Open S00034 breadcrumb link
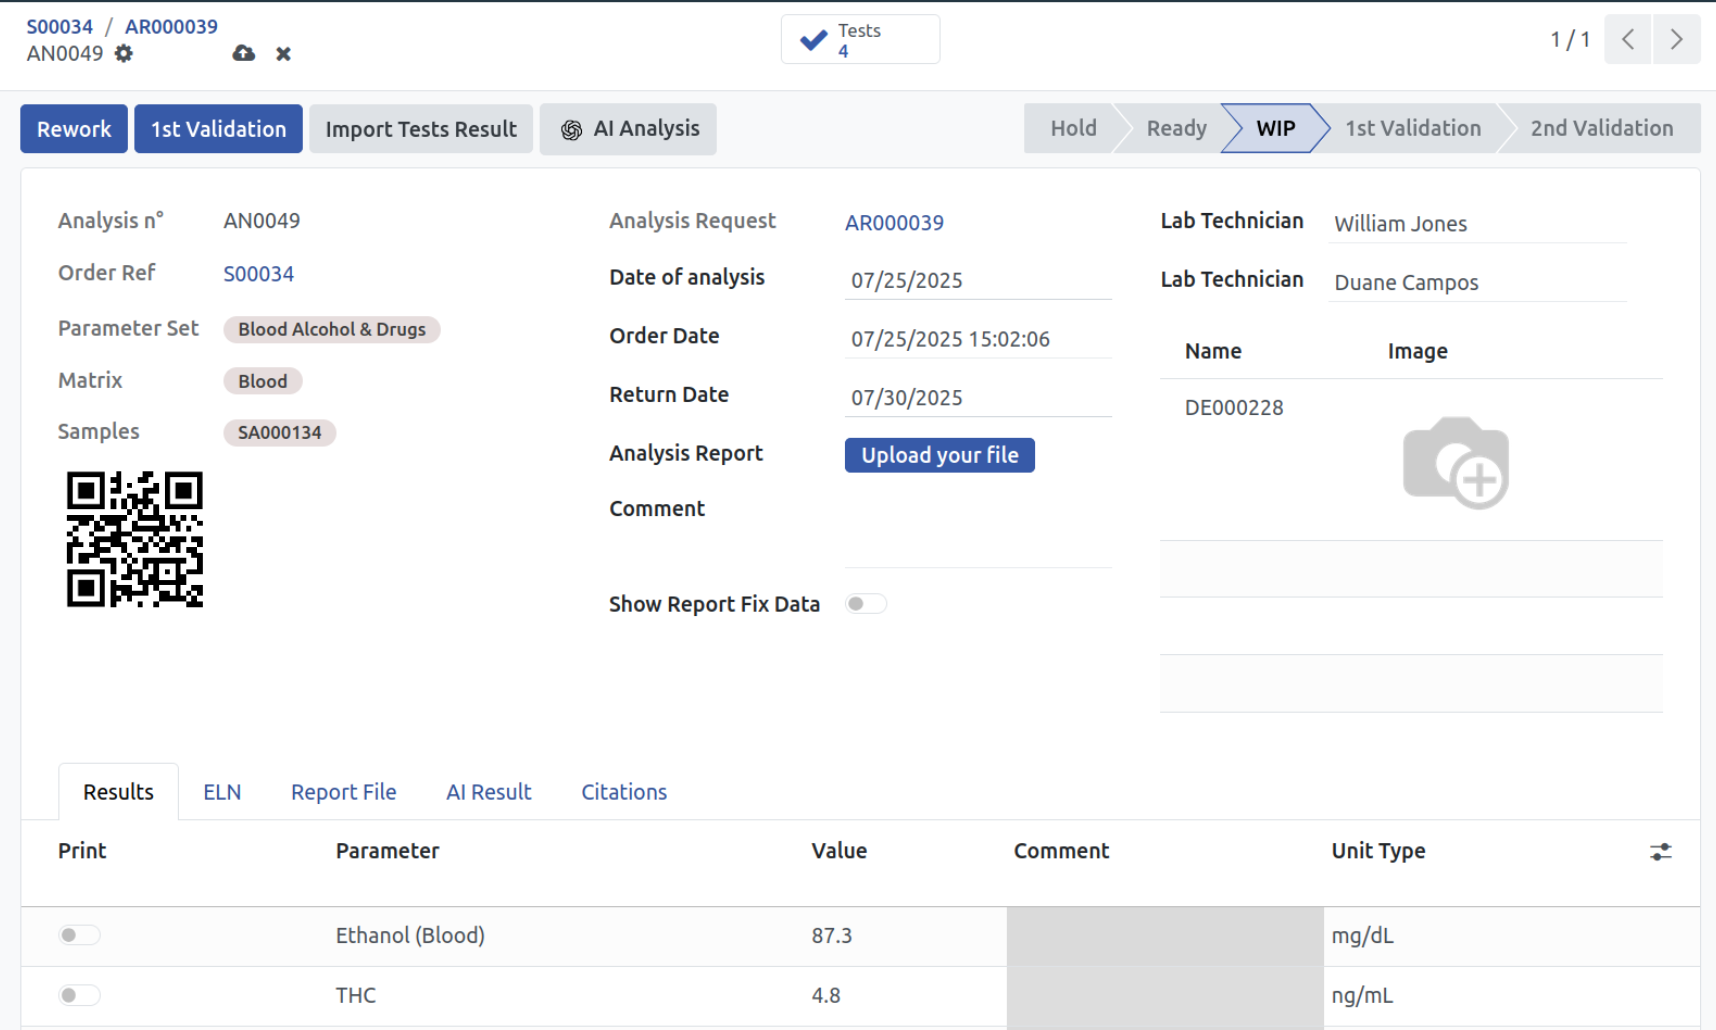Screen dimensions: 1716x1030 point(59,27)
